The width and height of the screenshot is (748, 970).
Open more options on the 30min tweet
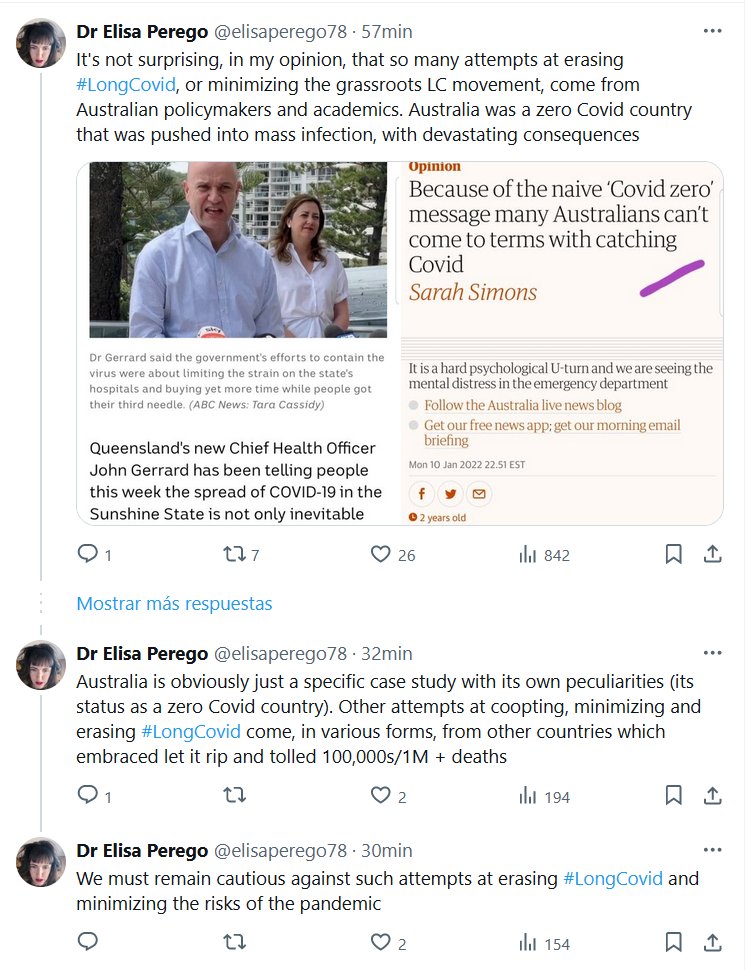click(x=712, y=850)
